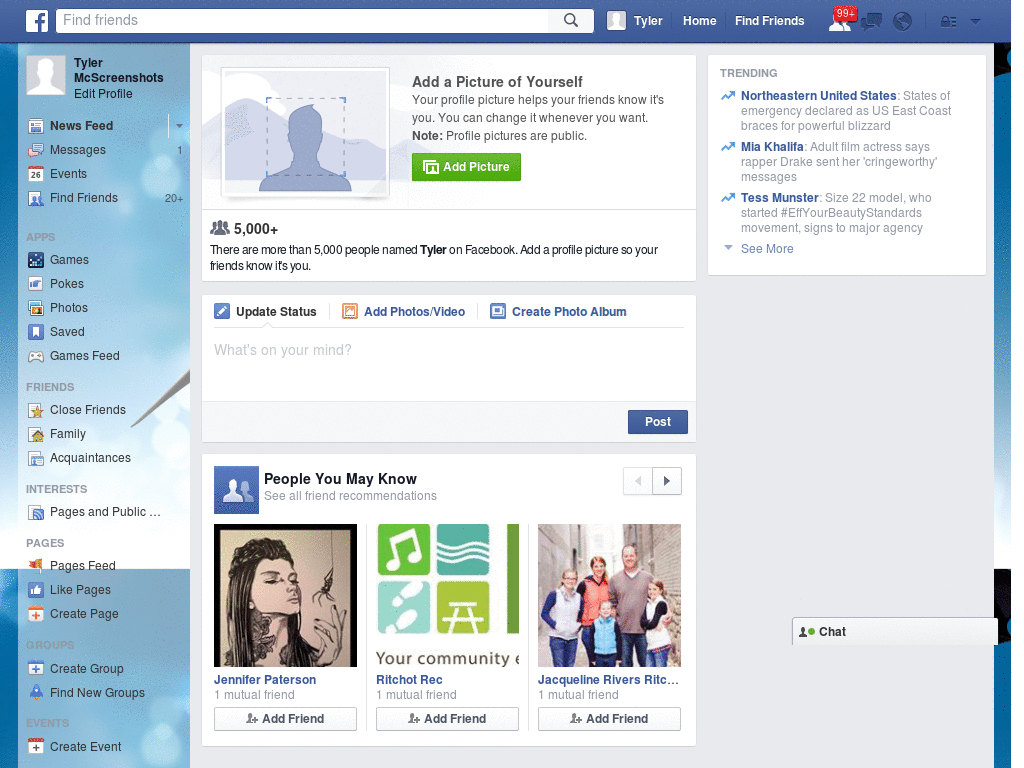This screenshot has height=768, width=1024.
Task: Click the Family house icon
Action: tap(36, 434)
